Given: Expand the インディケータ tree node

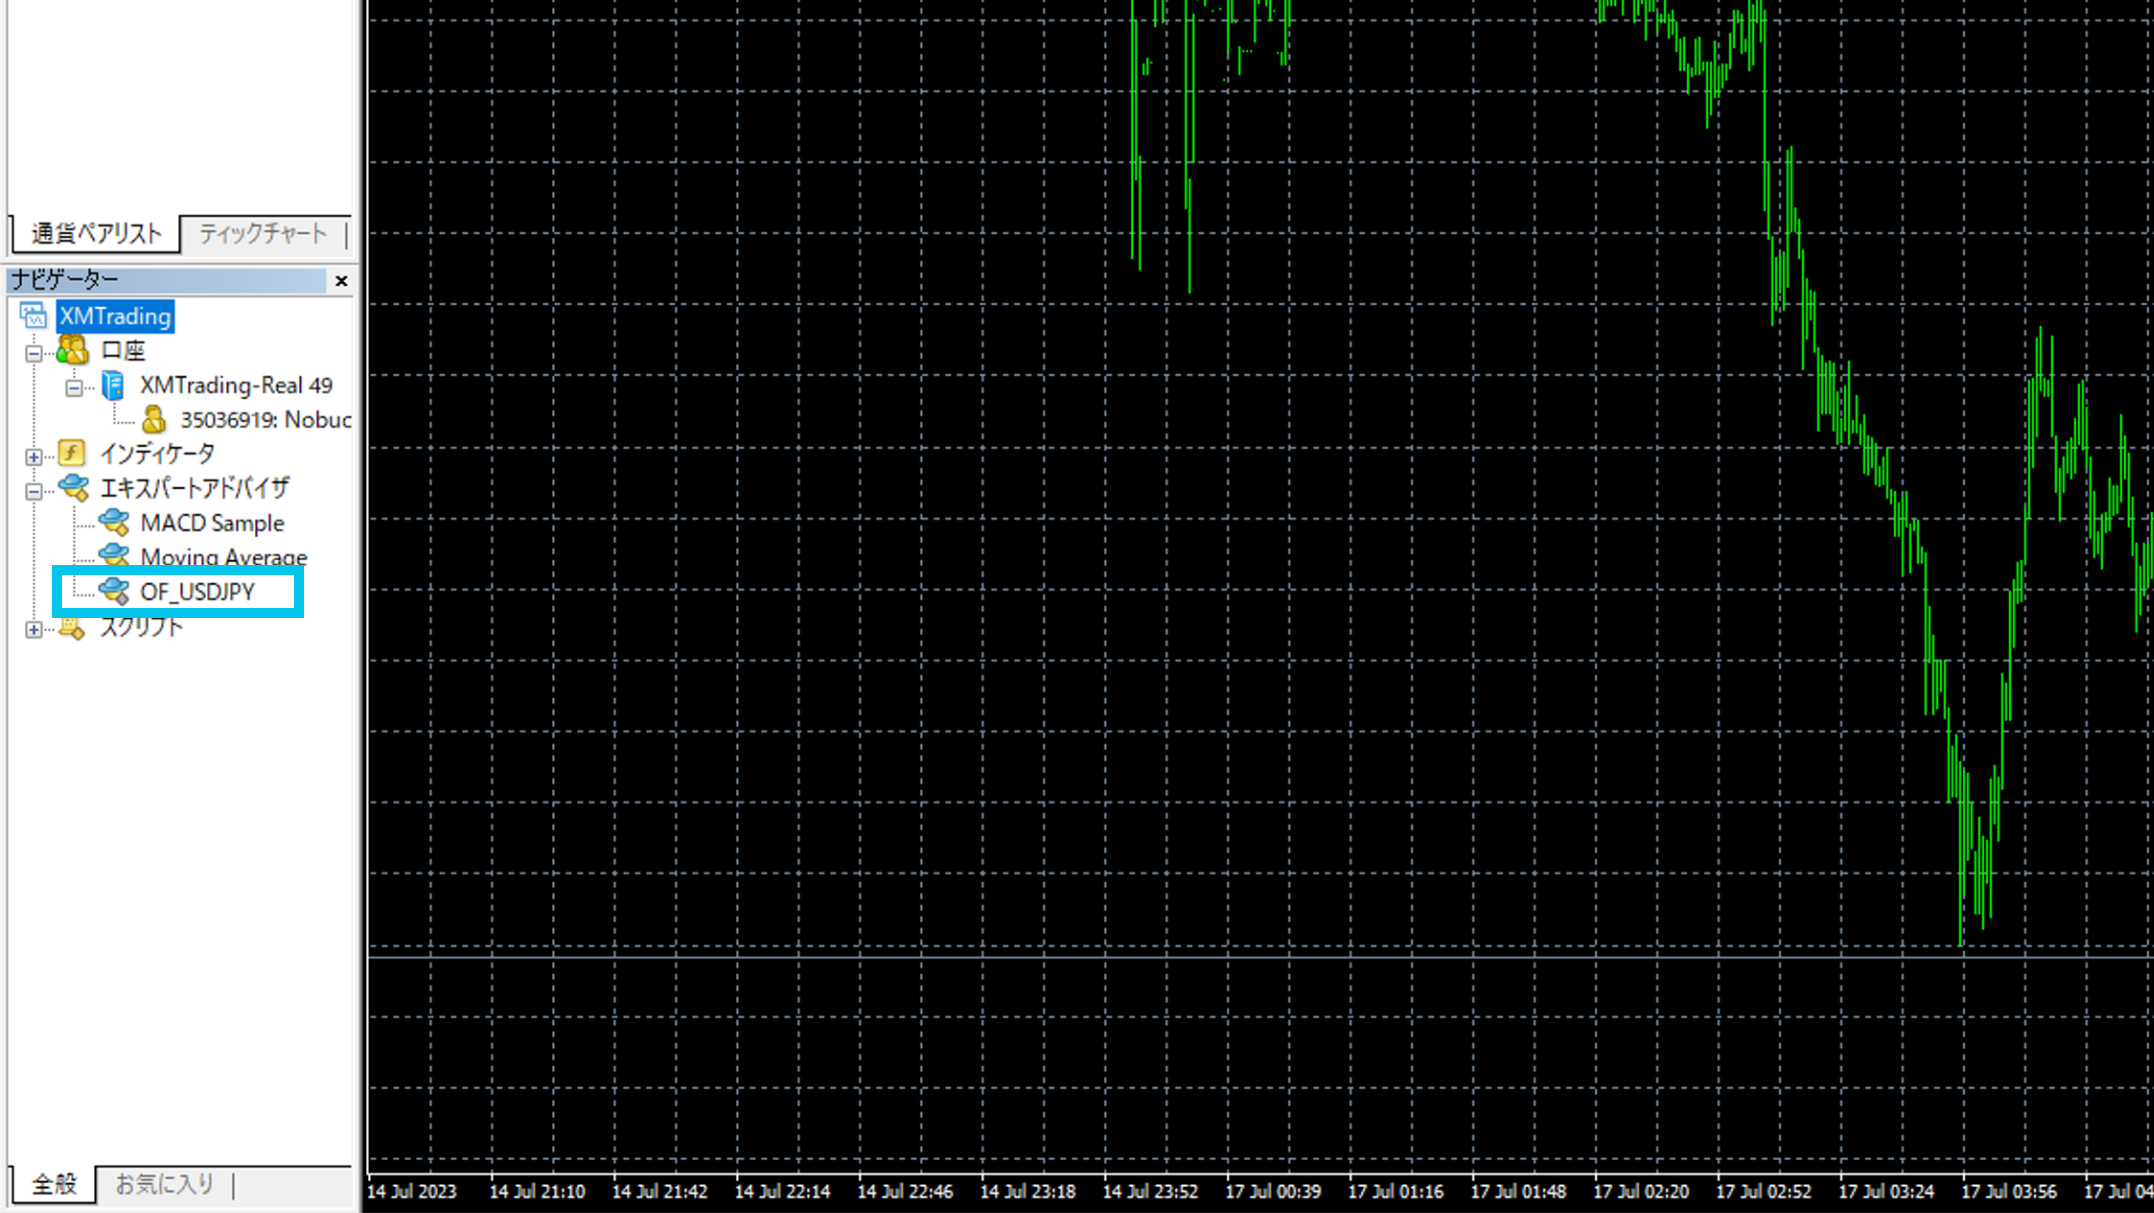Looking at the screenshot, I should (x=34, y=457).
